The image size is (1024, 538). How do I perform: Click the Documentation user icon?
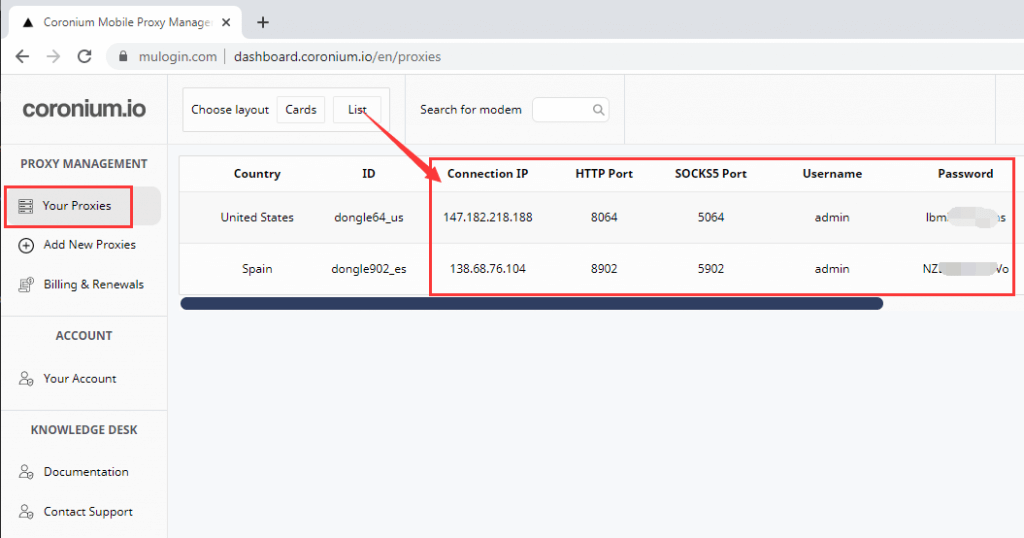coord(26,472)
